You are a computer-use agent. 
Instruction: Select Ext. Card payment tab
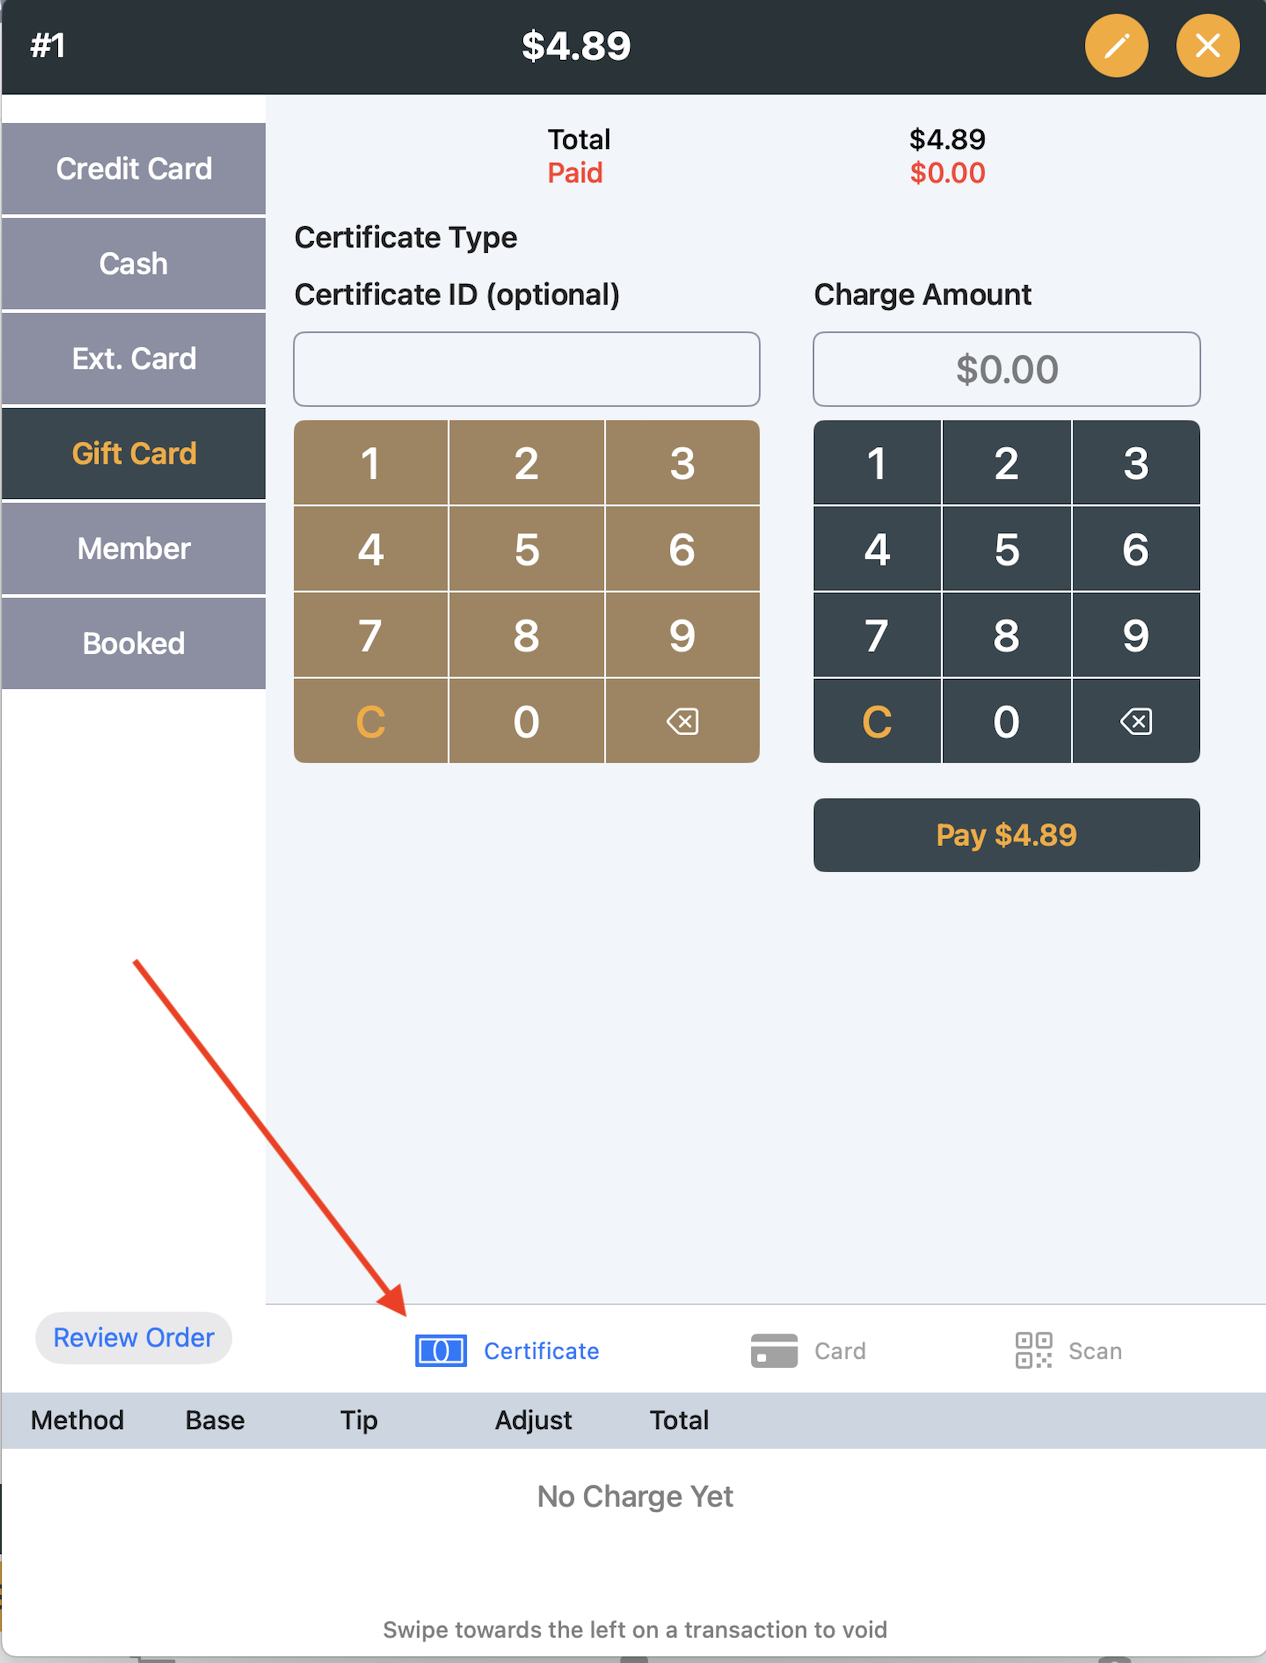pos(134,359)
